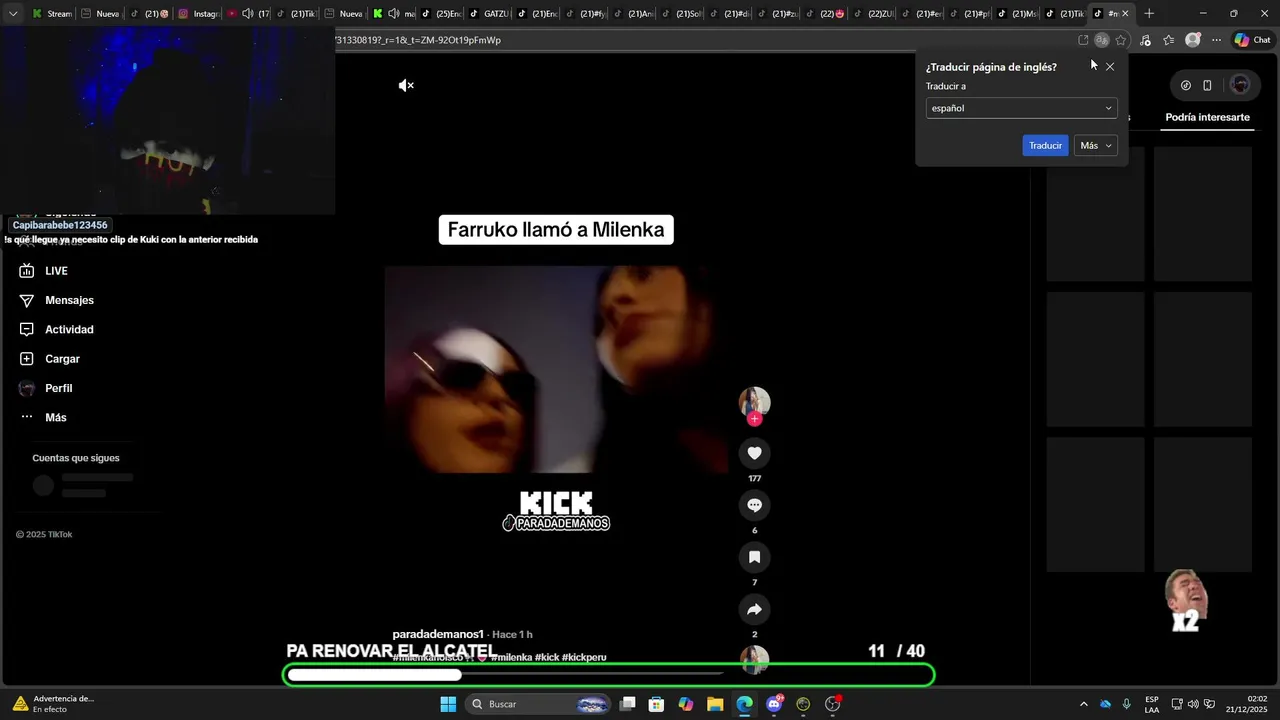Expand the Más translate options dropdown

[1095, 146]
